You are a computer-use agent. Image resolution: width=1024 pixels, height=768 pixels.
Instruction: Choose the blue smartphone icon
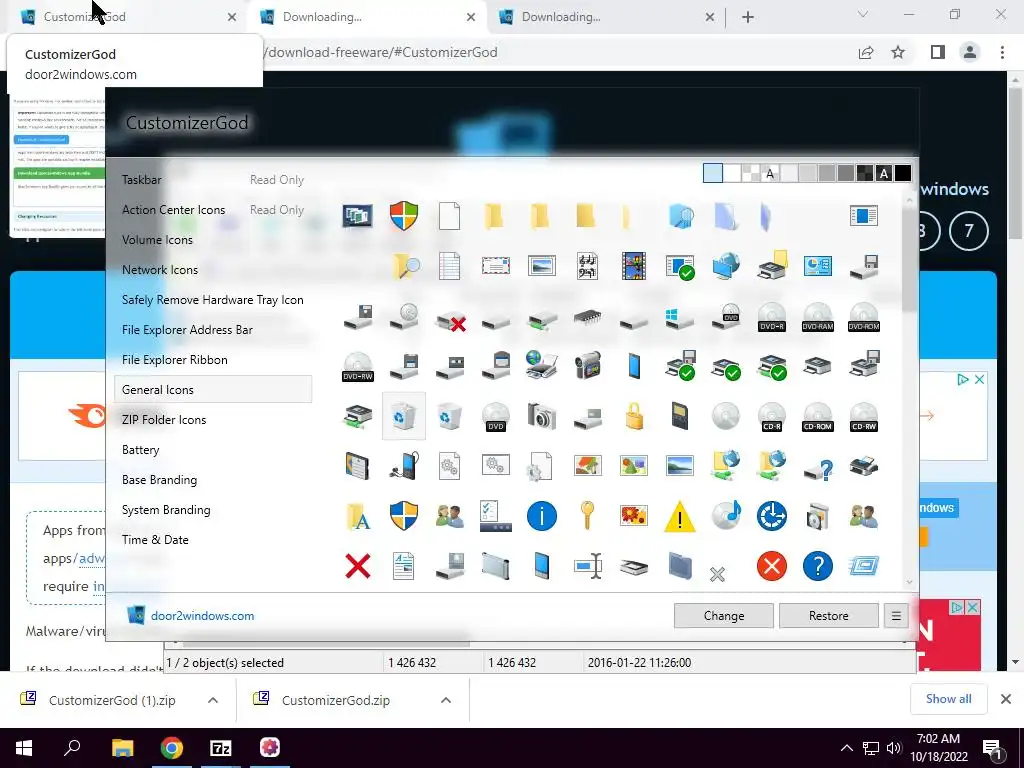point(633,366)
